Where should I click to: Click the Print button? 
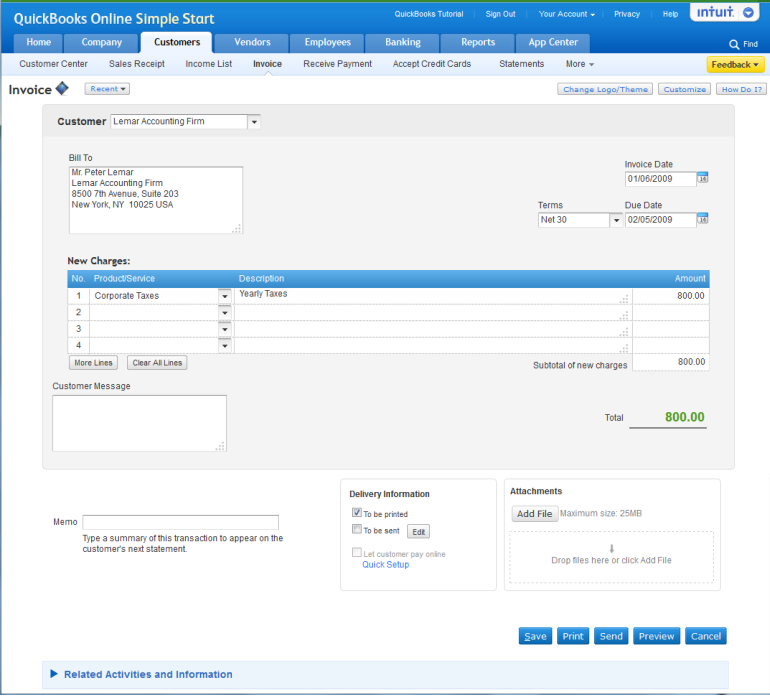point(573,636)
